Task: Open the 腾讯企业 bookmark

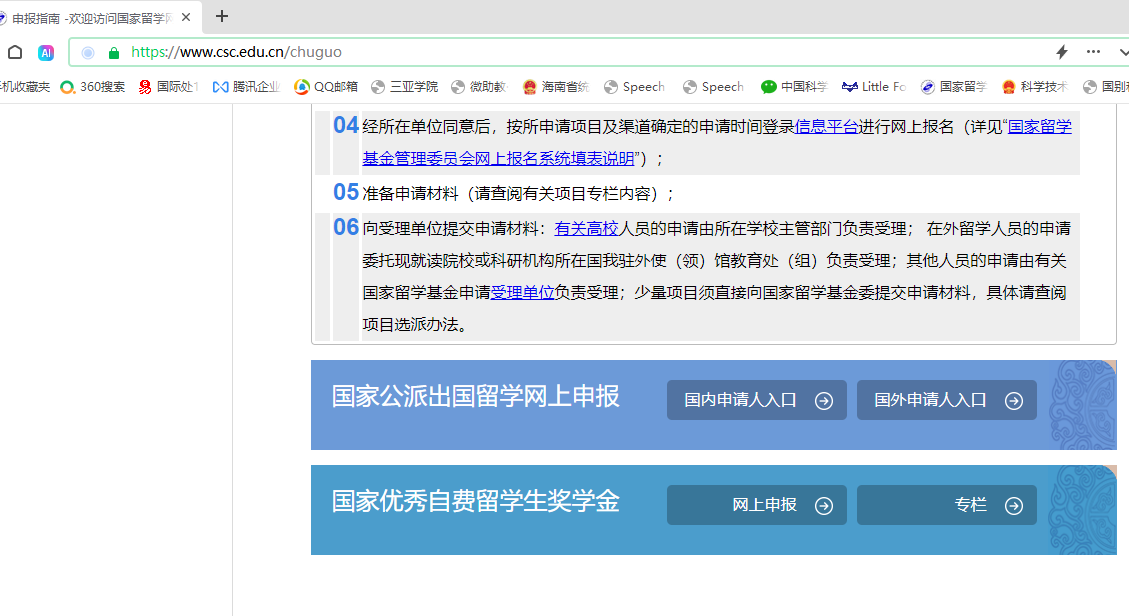Action: point(246,87)
